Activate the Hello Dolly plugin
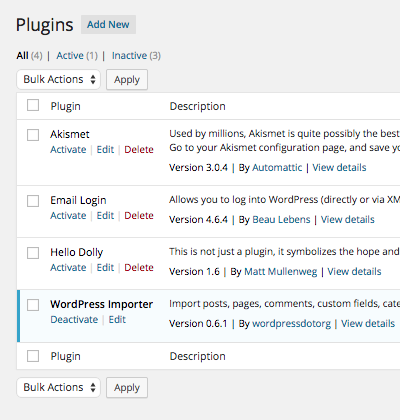The height and width of the screenshot is (420, 400). (68, 268)
